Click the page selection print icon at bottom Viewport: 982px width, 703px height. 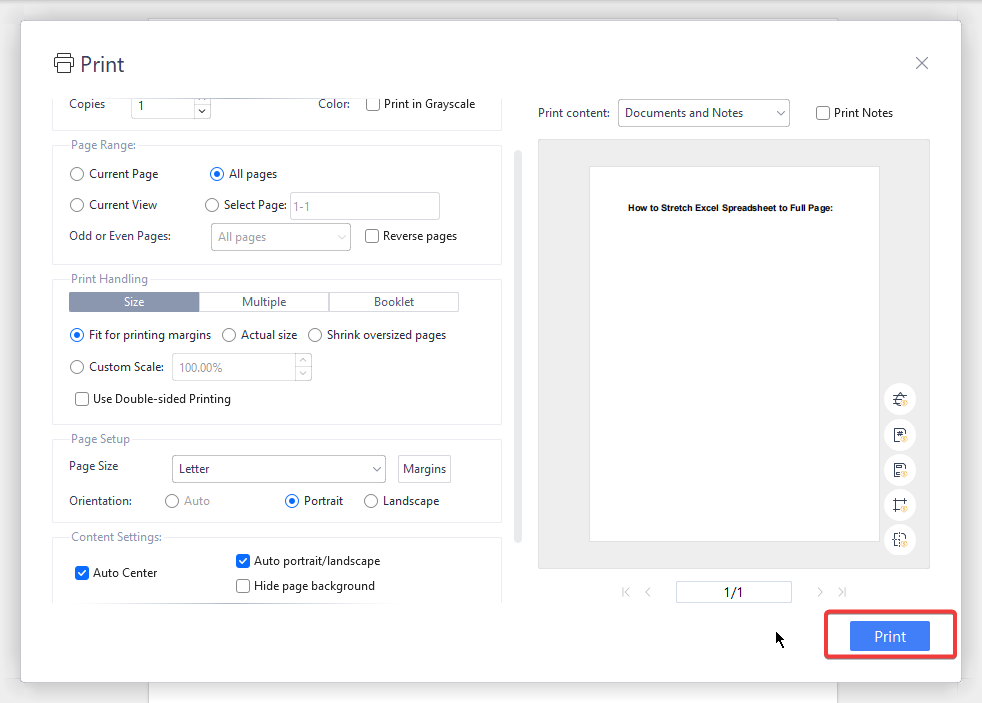899,540
